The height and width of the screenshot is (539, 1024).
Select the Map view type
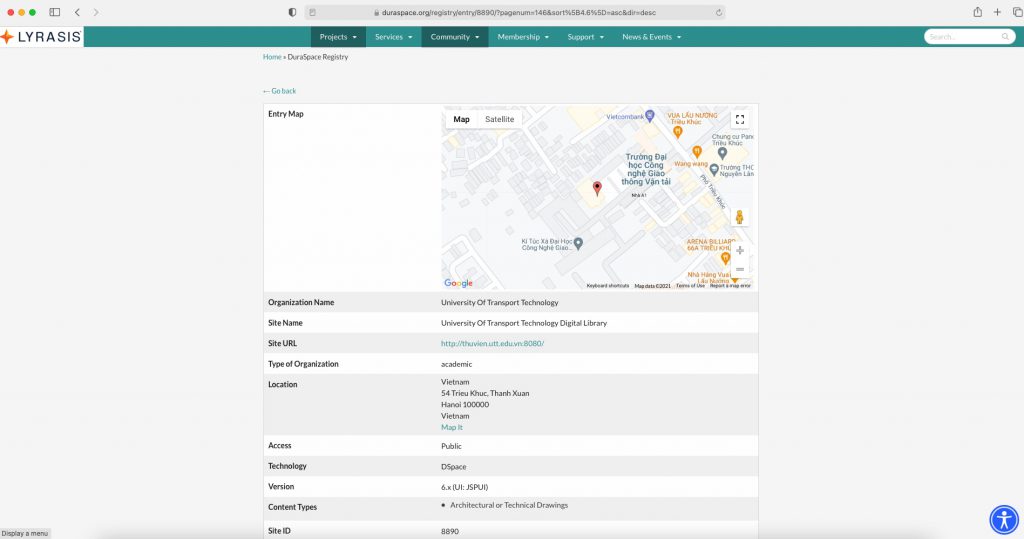click(x=461, y=119)
